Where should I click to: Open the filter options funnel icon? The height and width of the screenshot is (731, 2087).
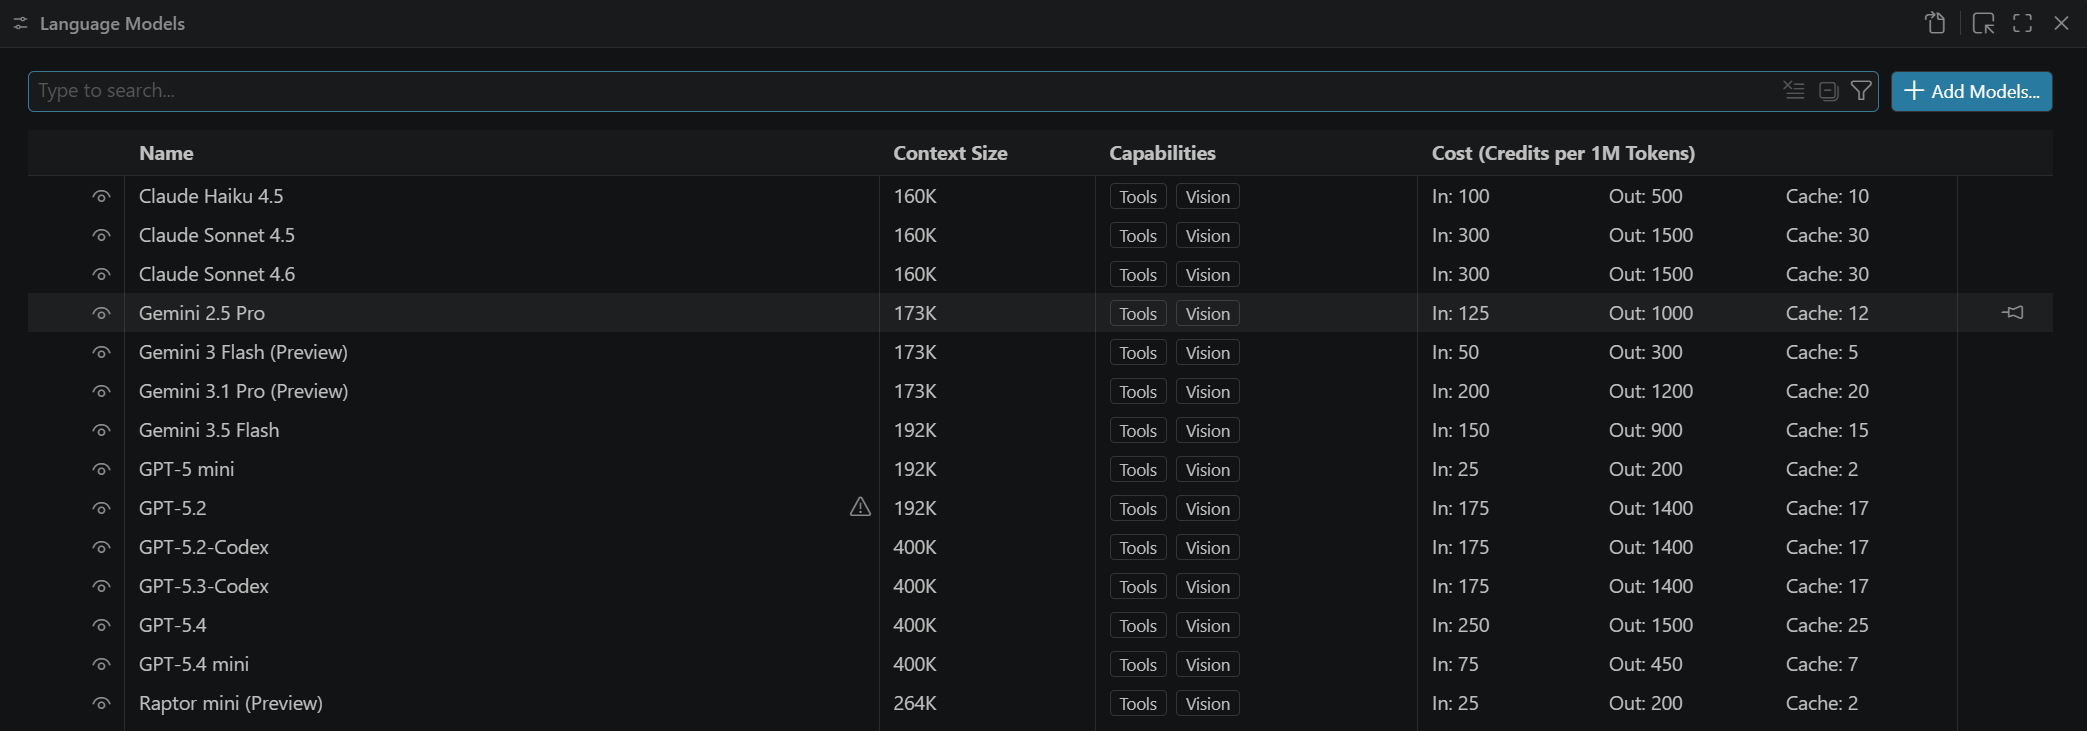1861,91
